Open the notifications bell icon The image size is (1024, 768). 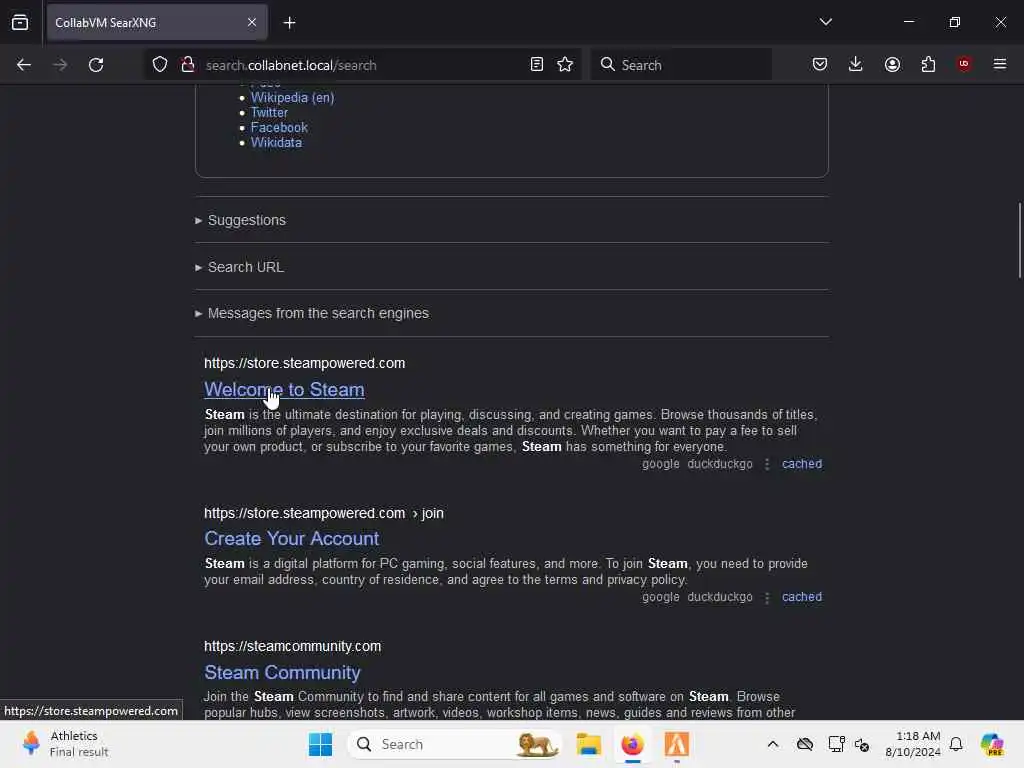coord(956,744)
